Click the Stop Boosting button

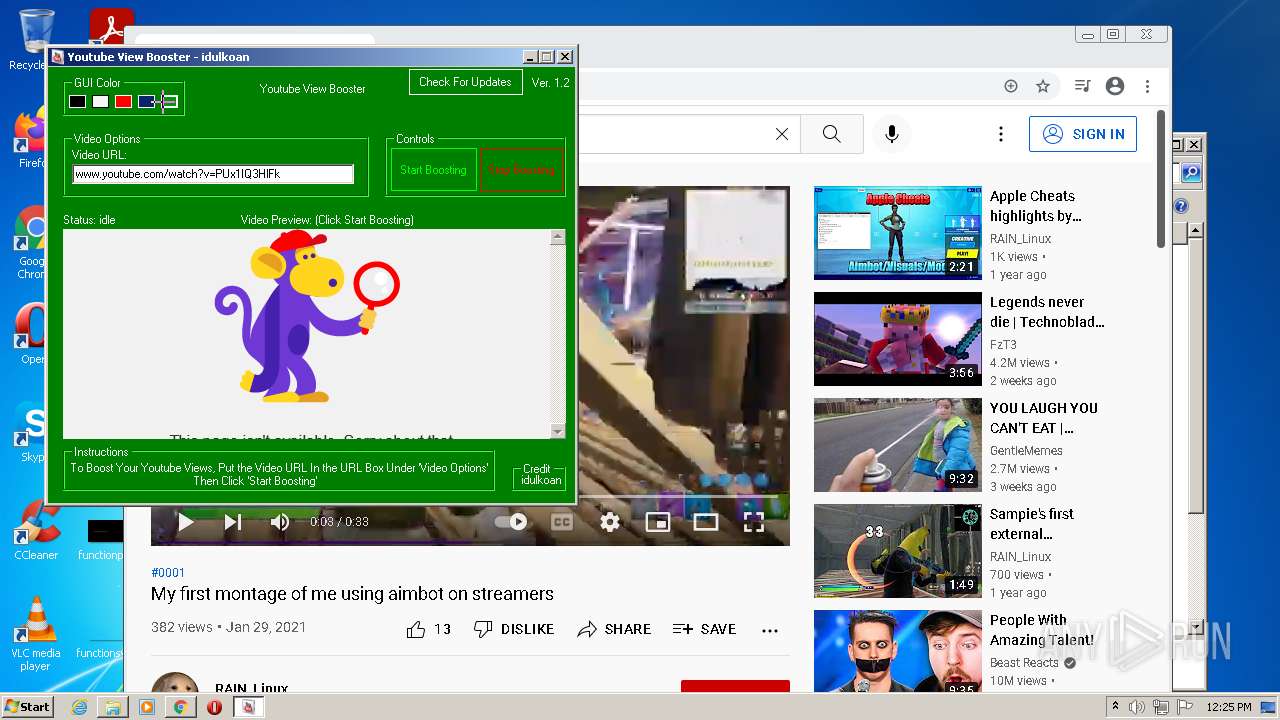(x=521, y=170)
